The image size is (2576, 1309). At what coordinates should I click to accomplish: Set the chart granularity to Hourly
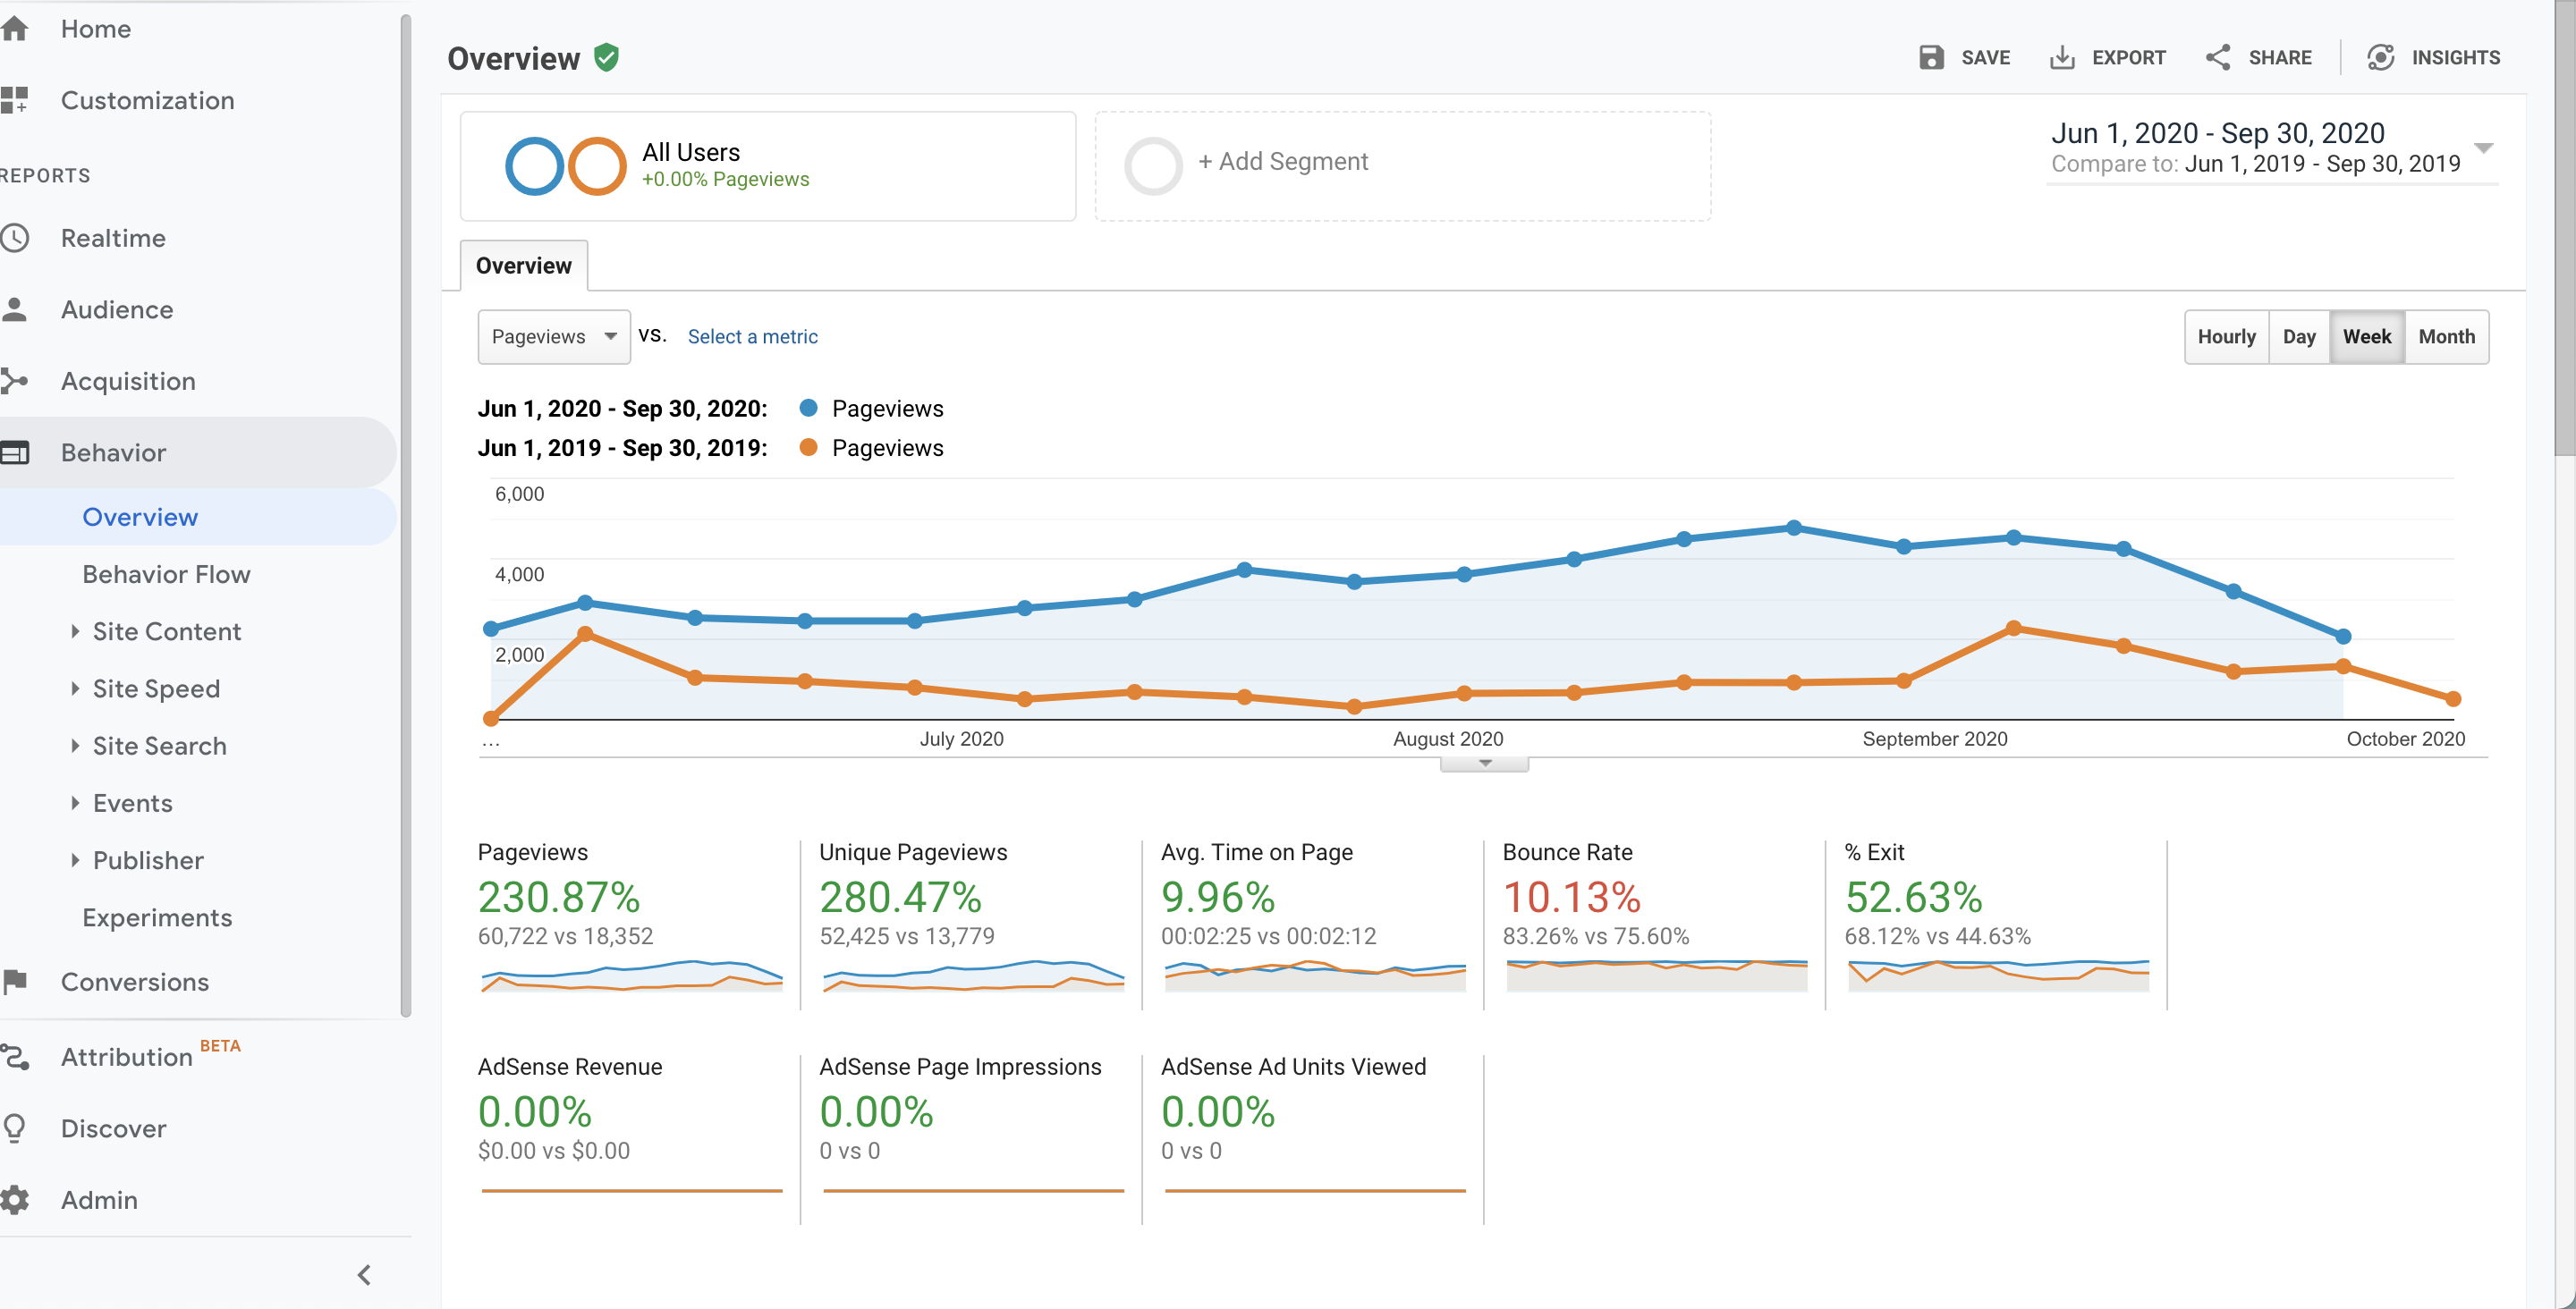[x=2226, y=337]
